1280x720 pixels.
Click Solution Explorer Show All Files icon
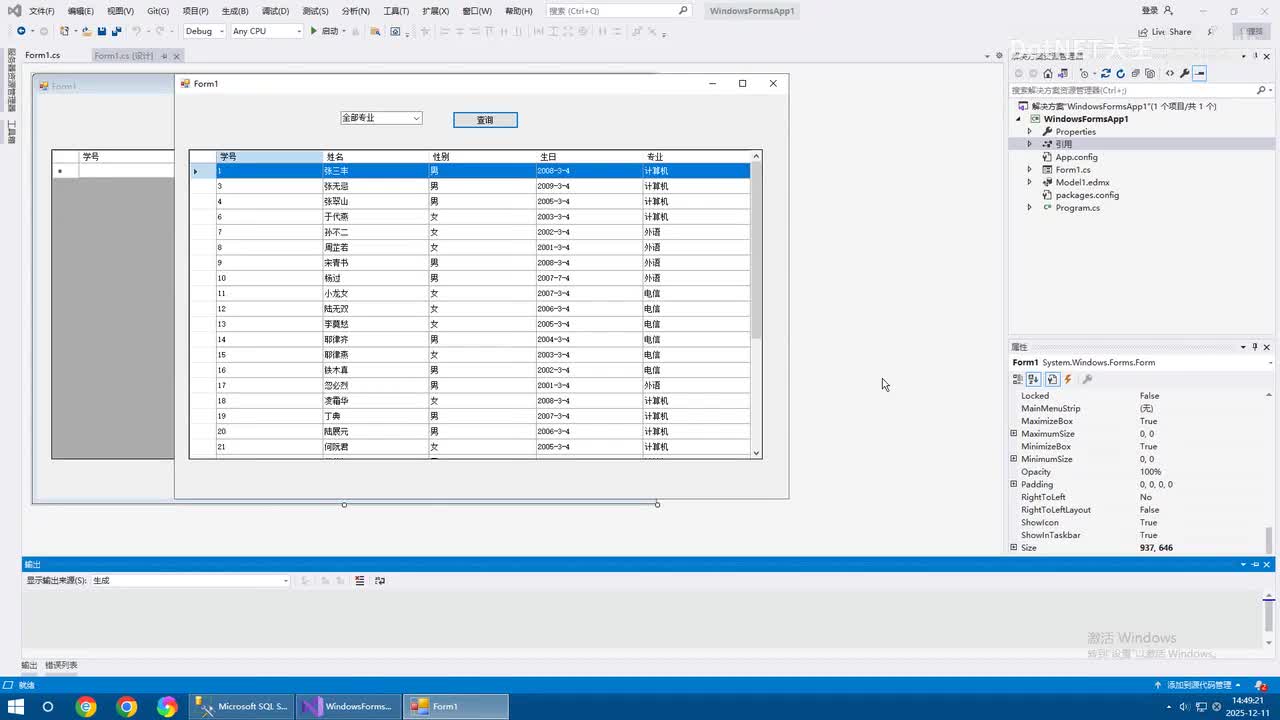[x=1150, y=73]
